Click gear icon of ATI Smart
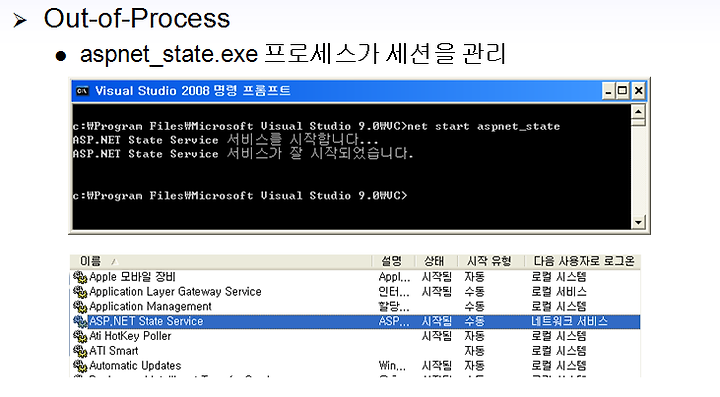Screen dimensions: 720x397 80,351
